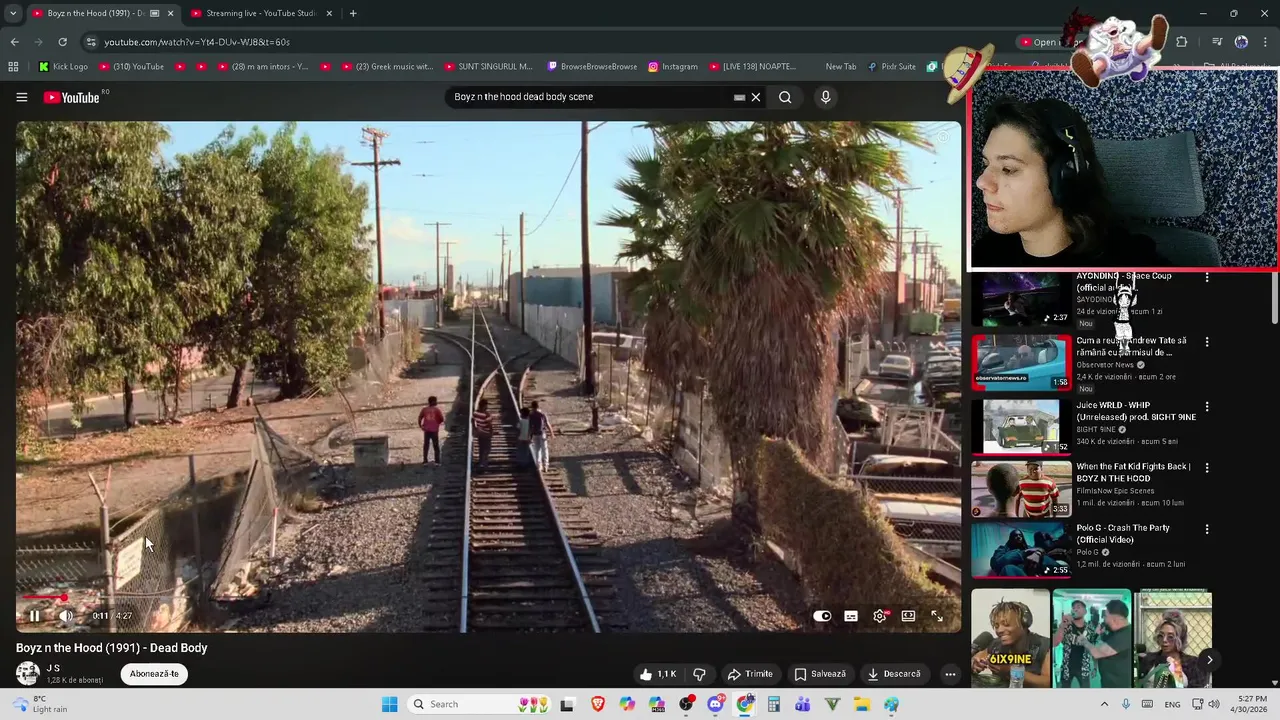The image size is (1280, 720).
Task: Open more actions three-dot menu under video
Action: click(950, 674)
